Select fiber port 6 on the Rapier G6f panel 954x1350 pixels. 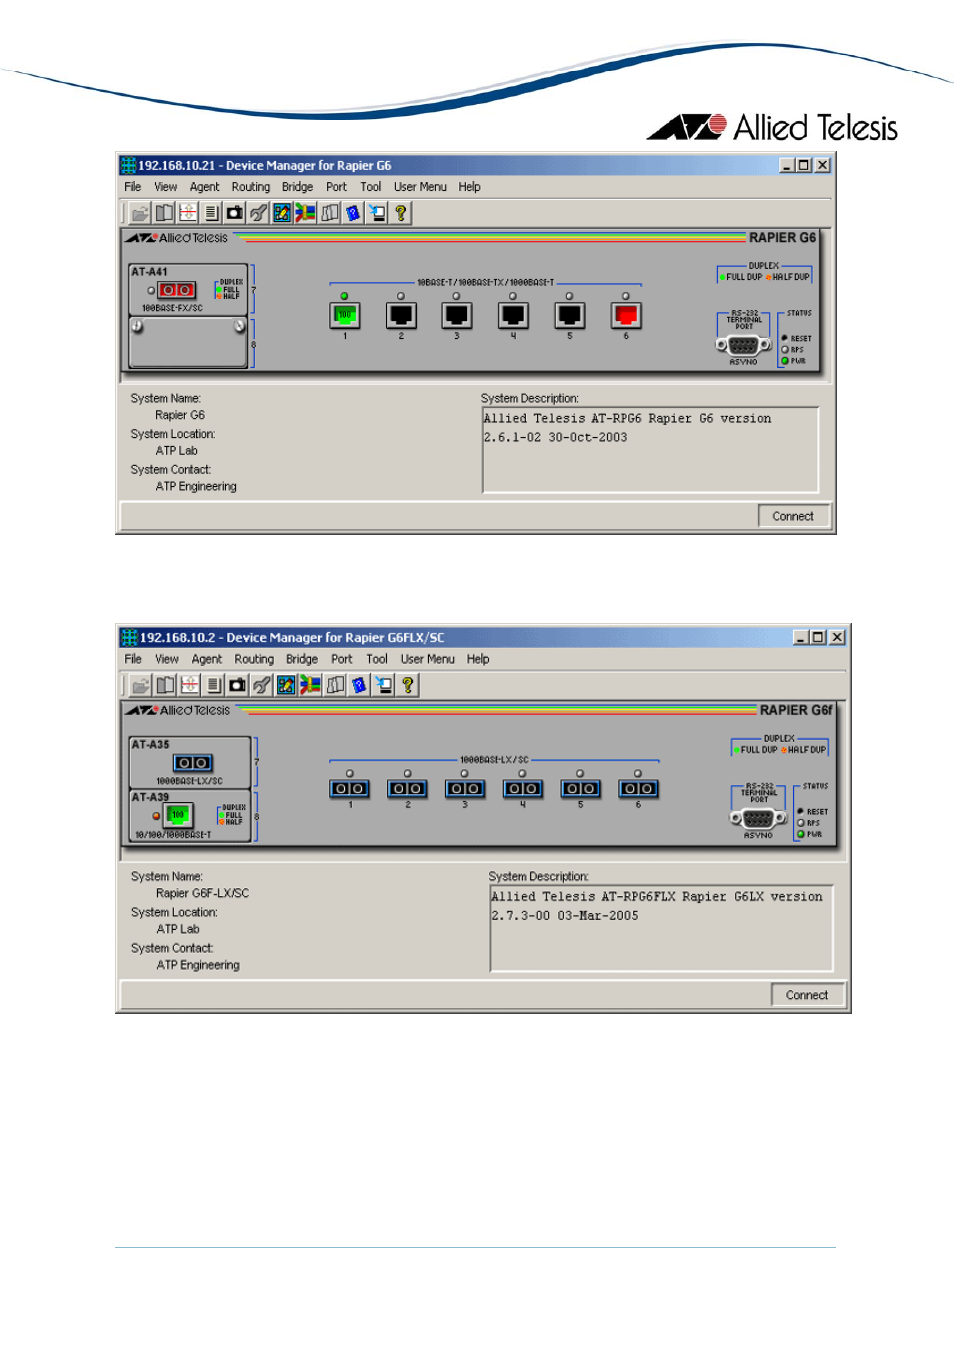pos(638,789)
